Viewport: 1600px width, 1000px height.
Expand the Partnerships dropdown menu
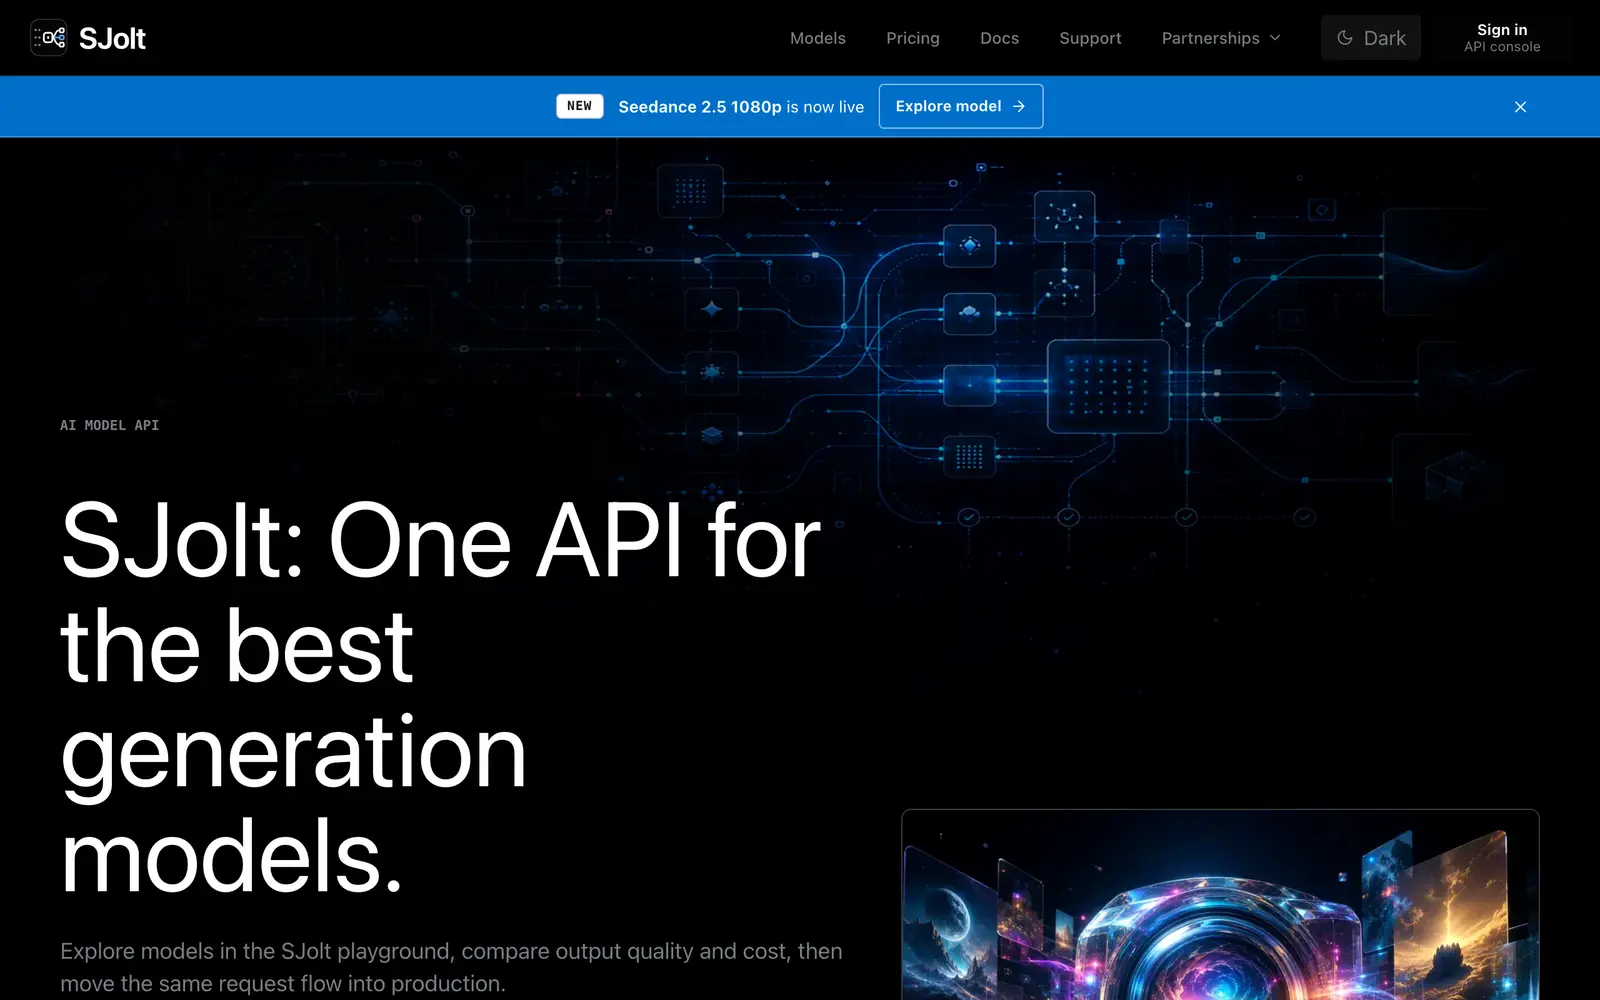[1221, 38]
